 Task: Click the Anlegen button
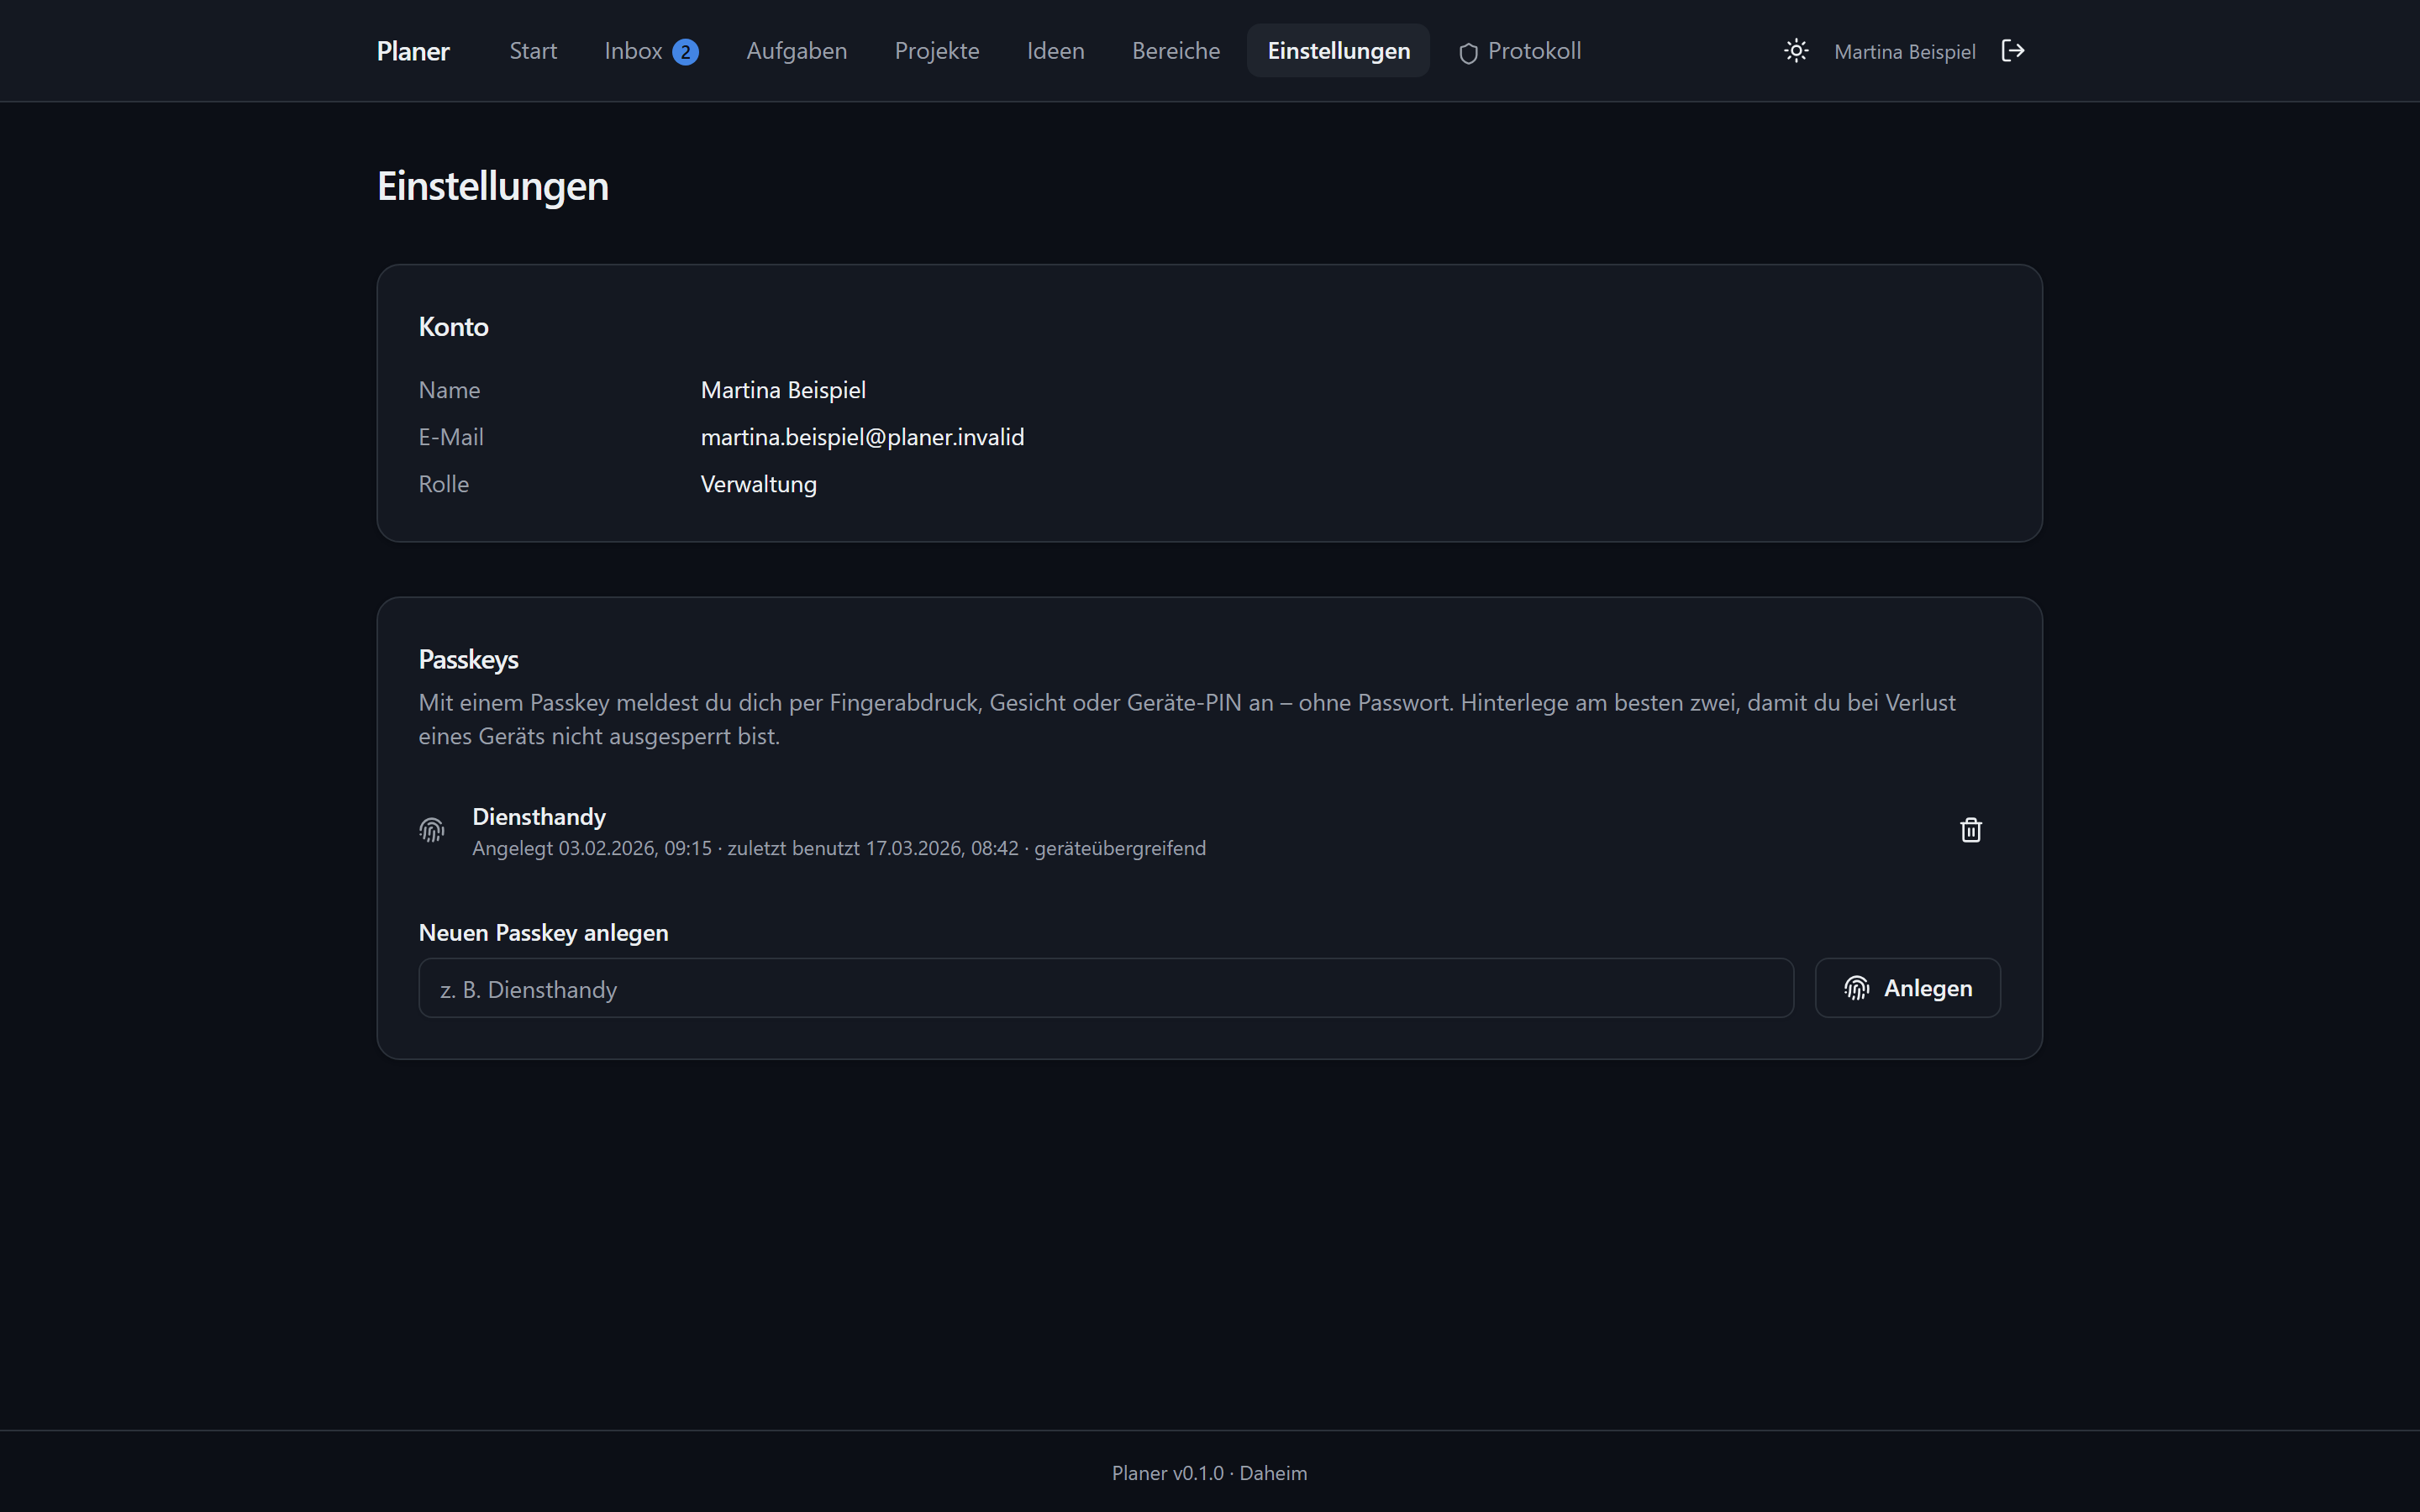point(1907,988)
